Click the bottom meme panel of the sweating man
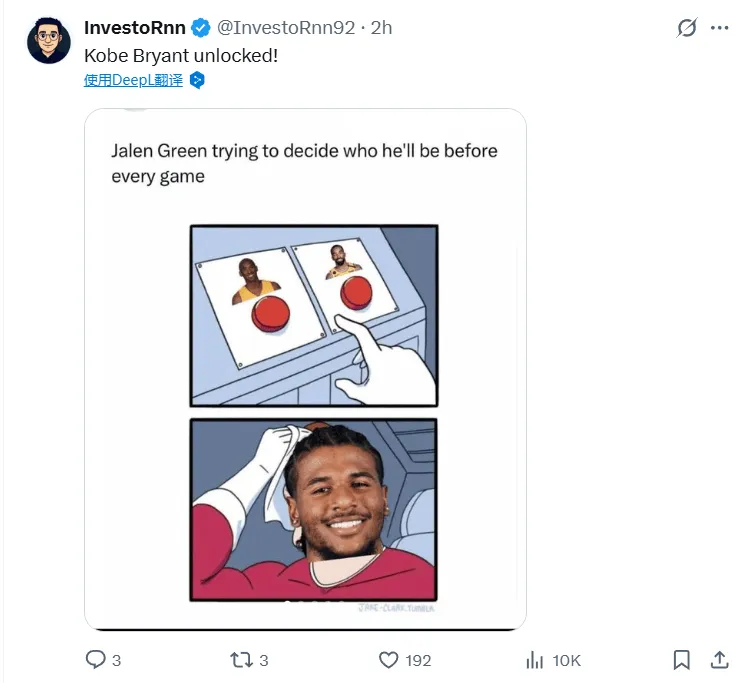The height and width of the screenshot is (683, 750). [x=313, y=510]
